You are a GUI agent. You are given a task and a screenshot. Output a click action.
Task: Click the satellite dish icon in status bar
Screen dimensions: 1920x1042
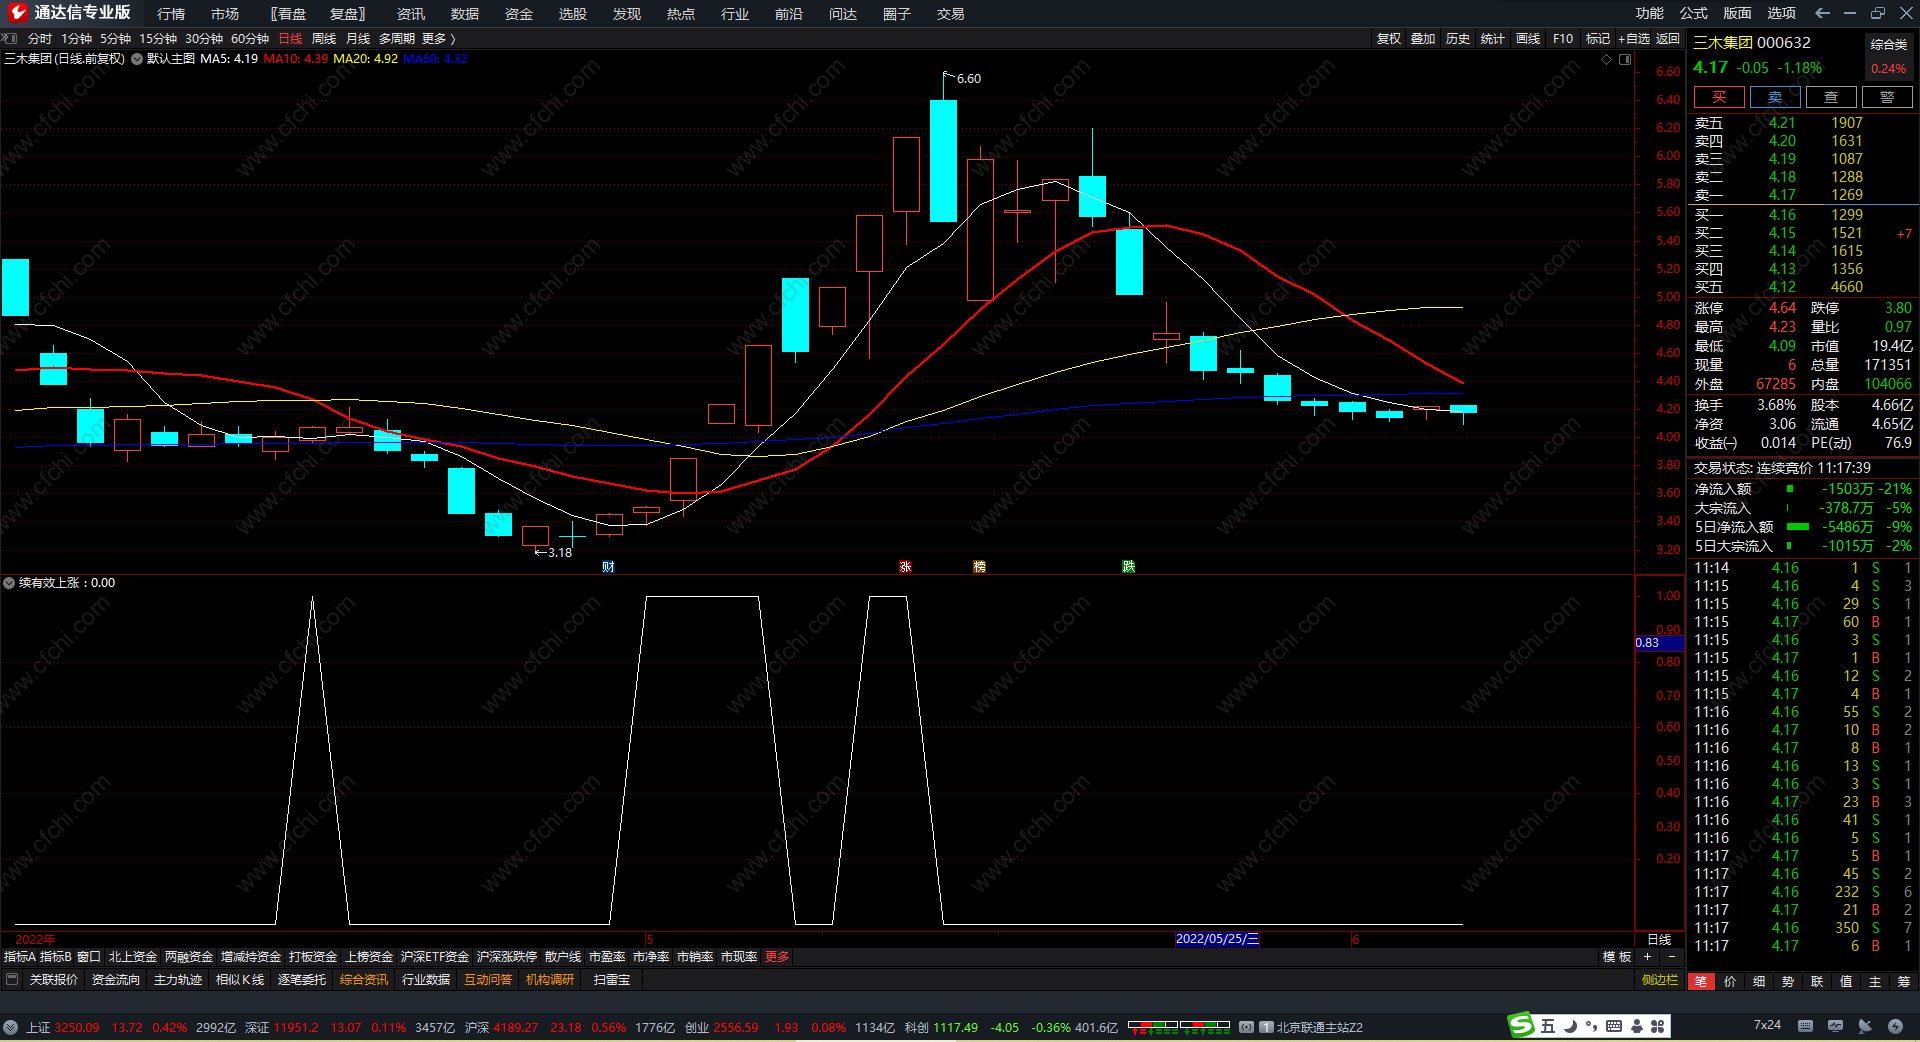[1865, 1026]
